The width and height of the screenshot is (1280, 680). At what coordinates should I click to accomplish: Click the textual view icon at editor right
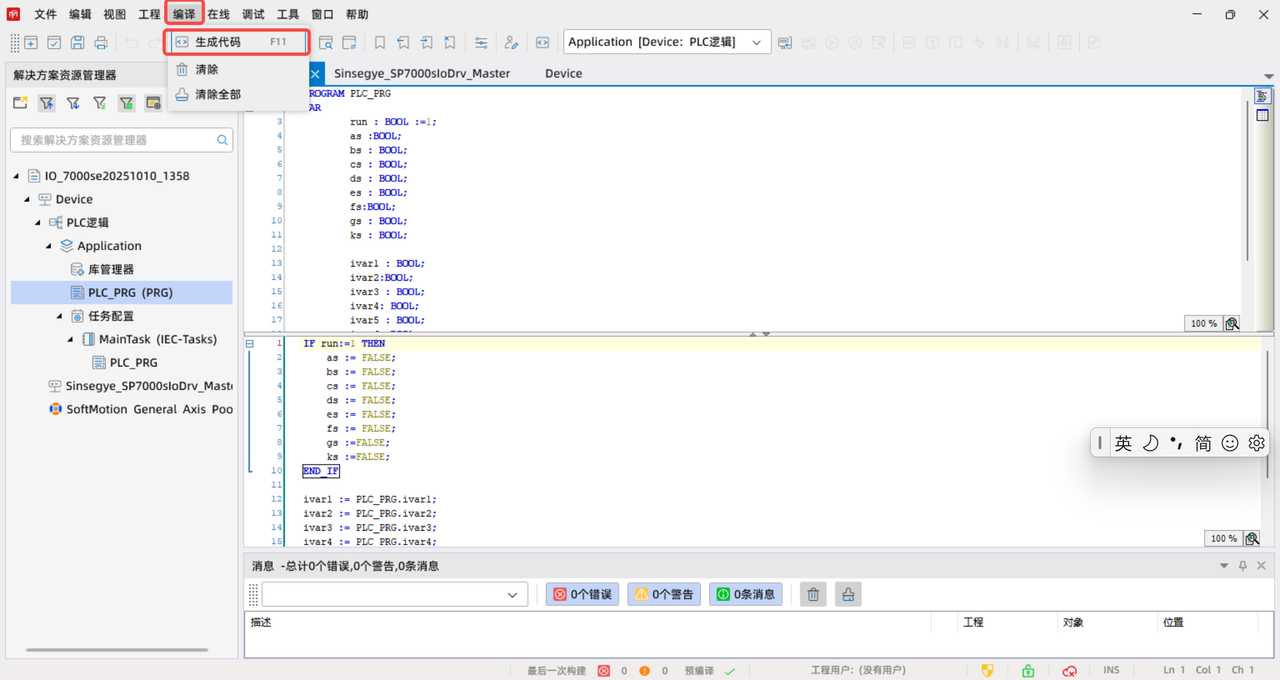(1262, 96)
